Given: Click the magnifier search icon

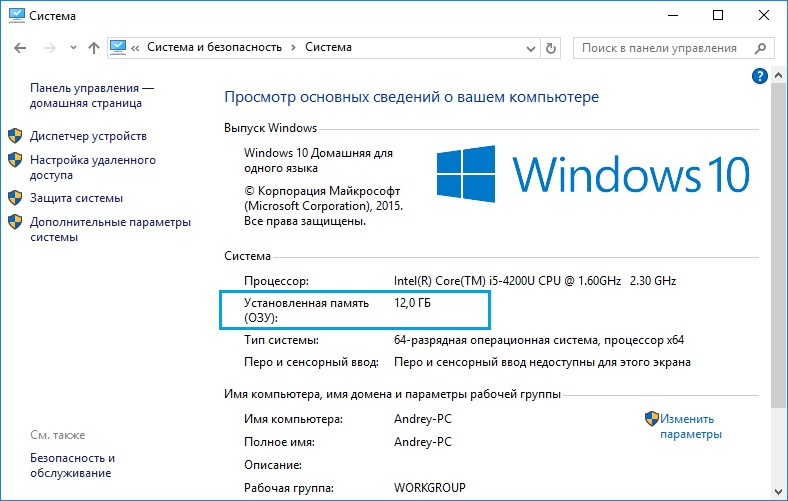Looking at the screenshot, I should coord(760,48).
